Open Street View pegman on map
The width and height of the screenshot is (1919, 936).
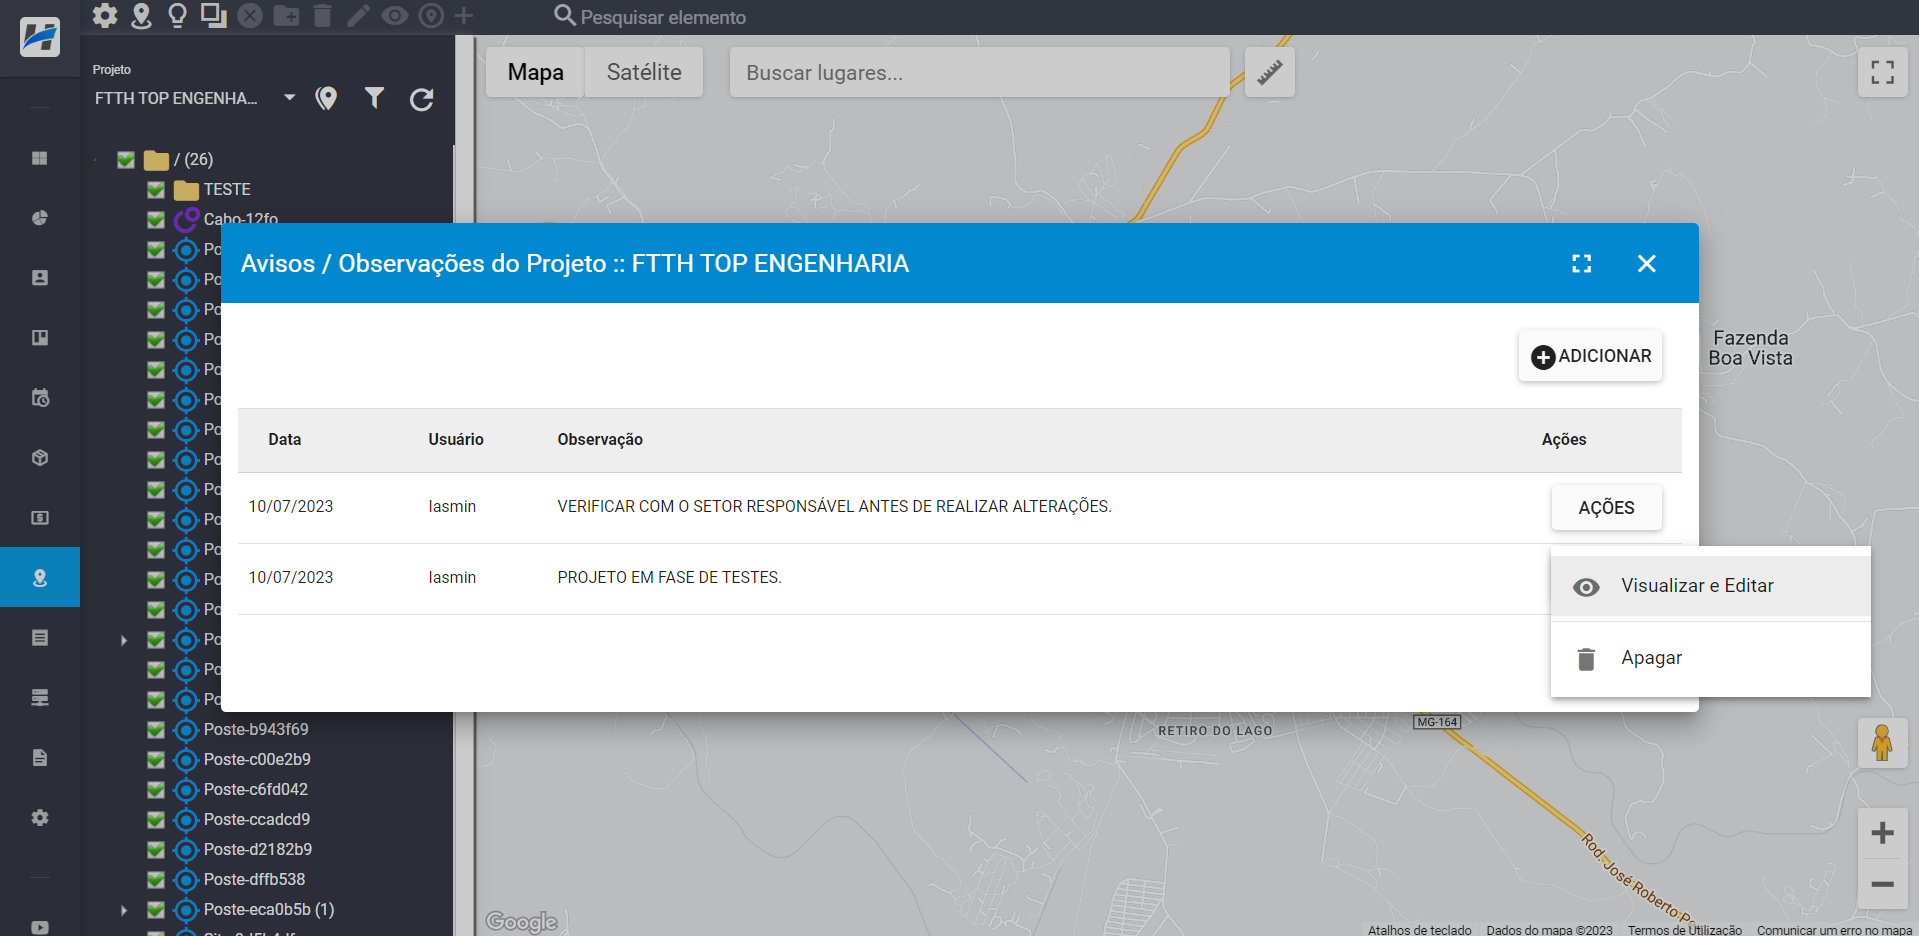(1882, 743)
